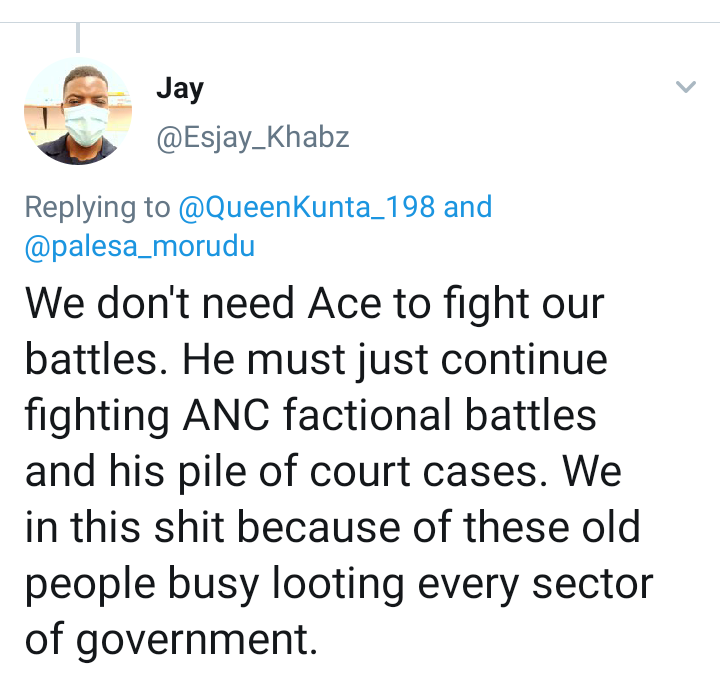Tap the grey "Replying to" label
The width and height of the screenshot is (720, 673).
[97, 207]
